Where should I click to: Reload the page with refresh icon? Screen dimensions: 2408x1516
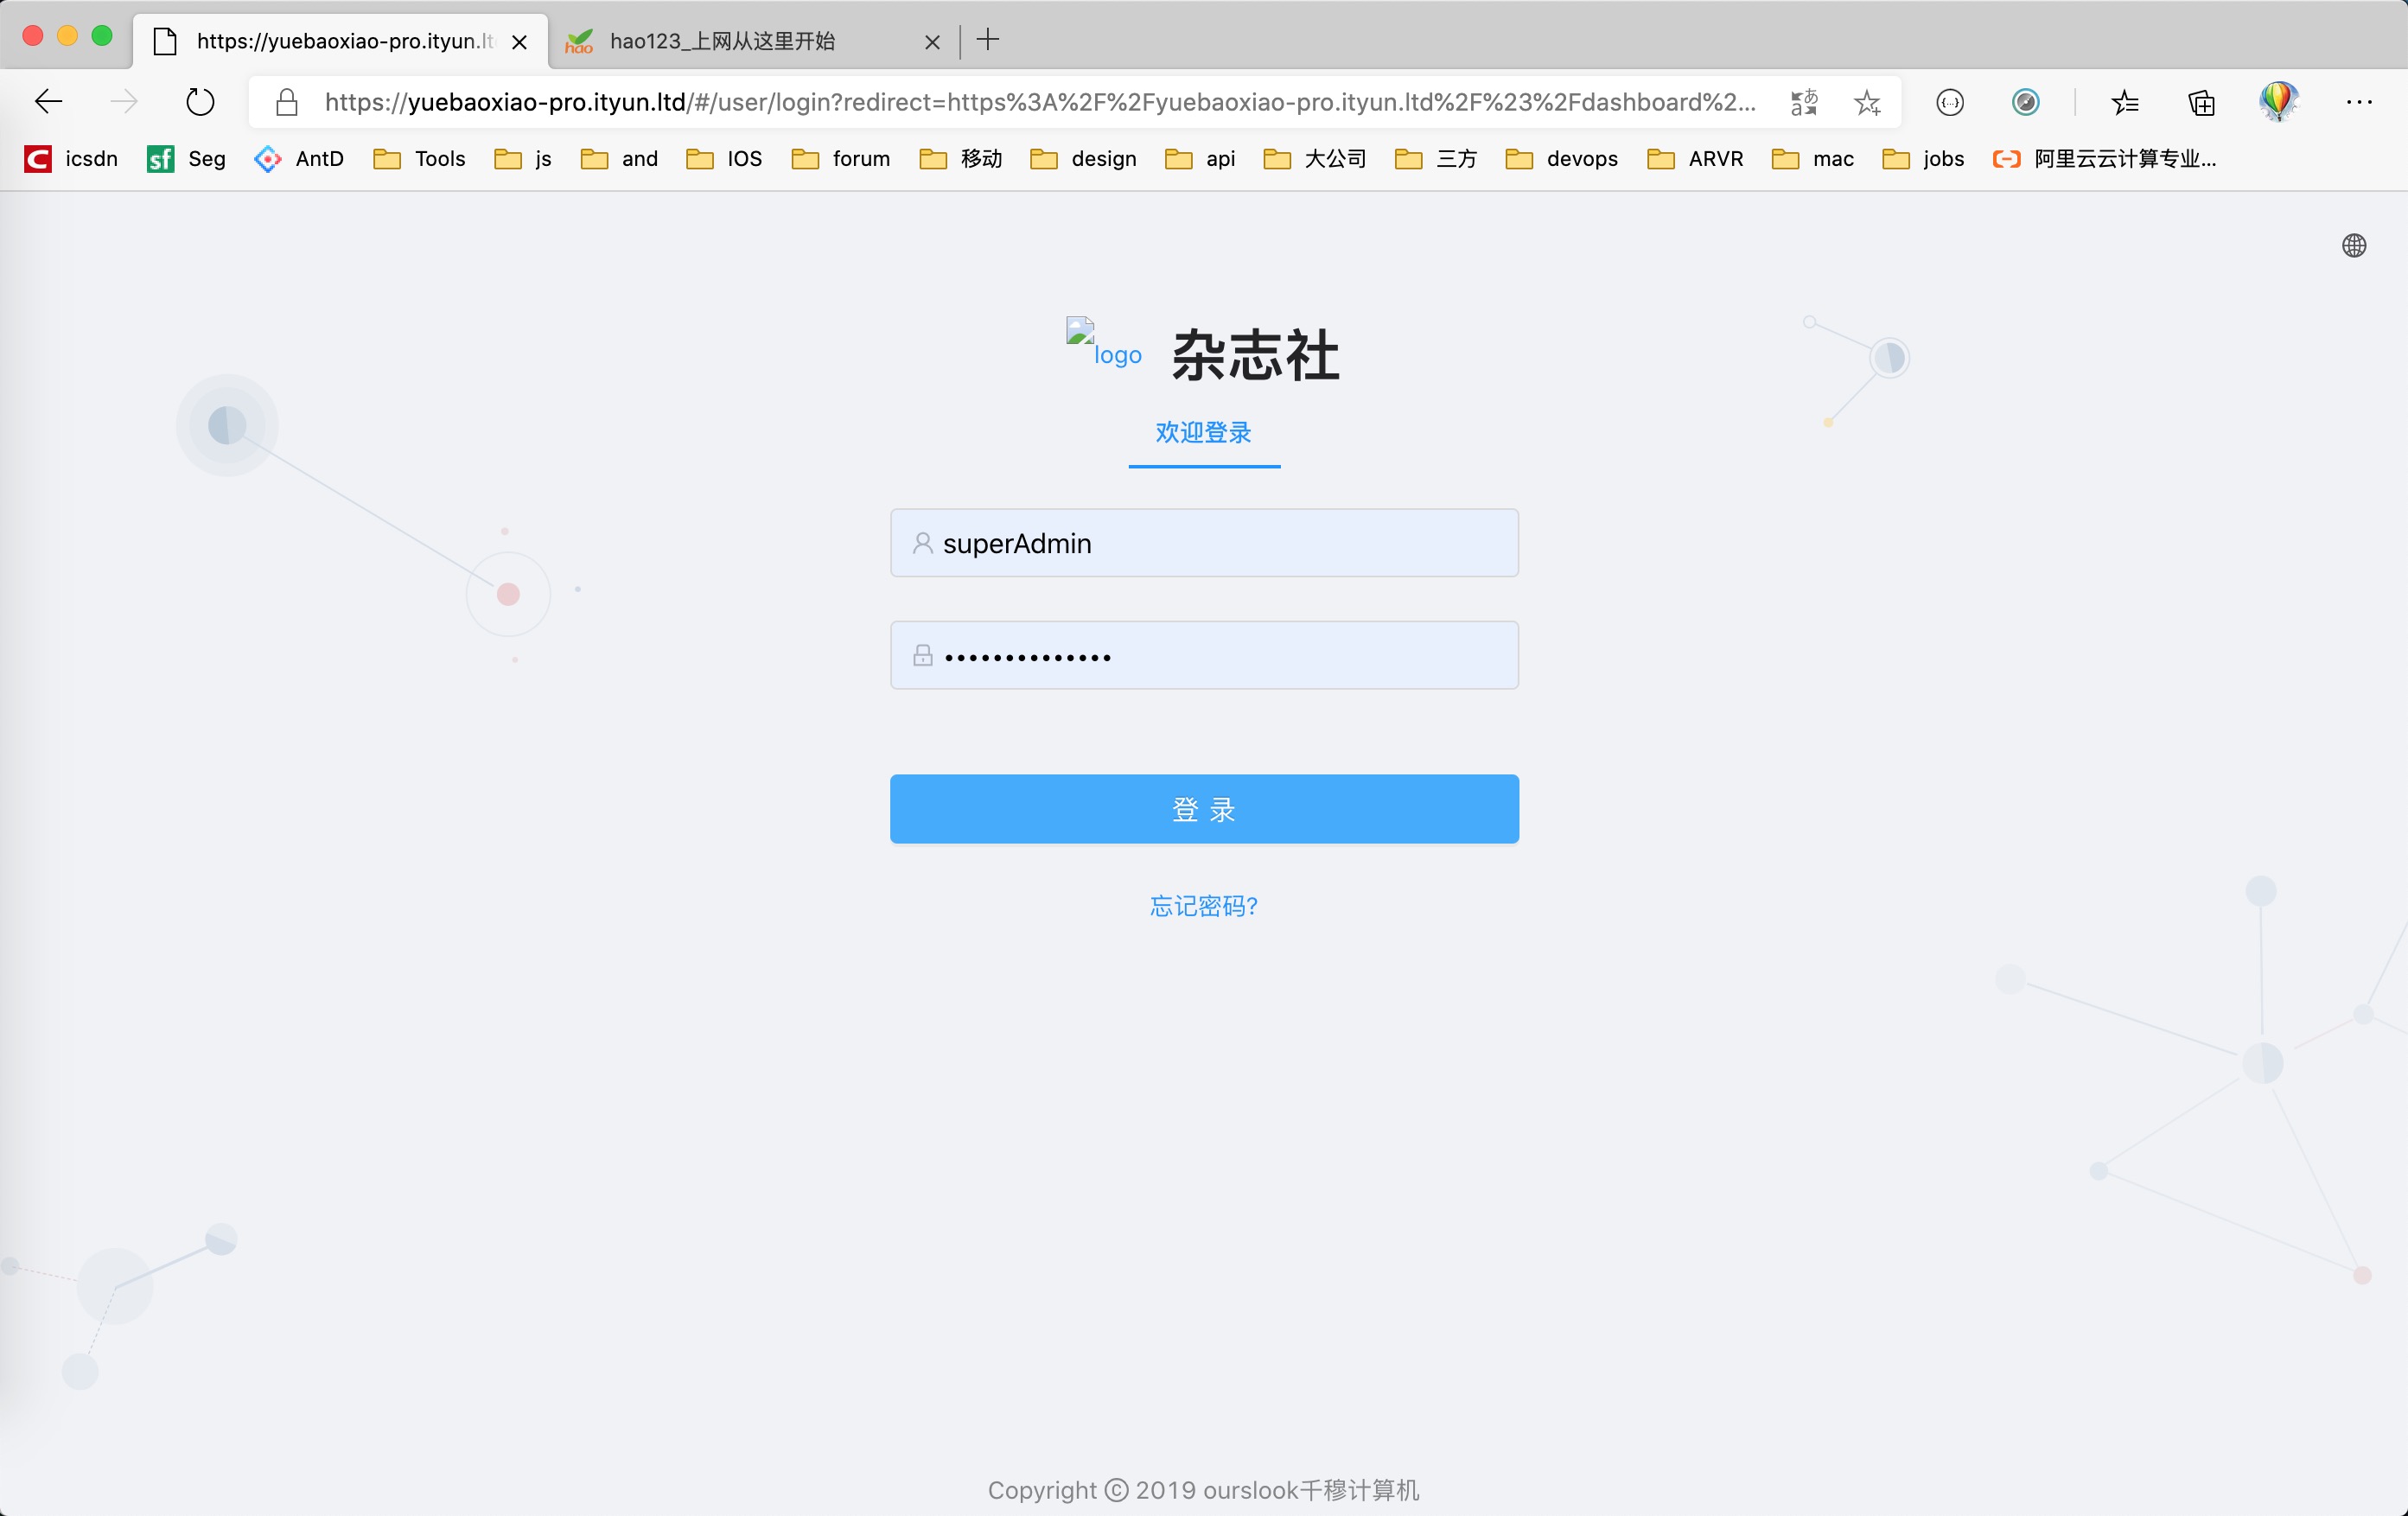200,102
